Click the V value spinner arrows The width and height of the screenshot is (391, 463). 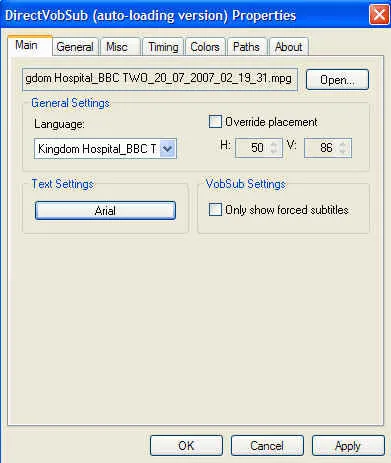(343, 148)
